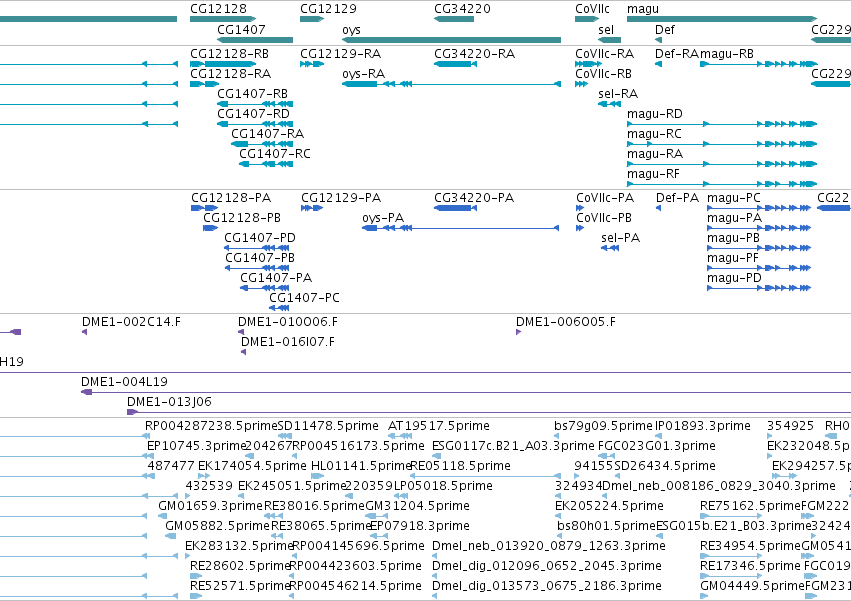Viewport: 851px width, 601px height.
Task: Select the magu-RB transcript
Action: click(759, 64)
